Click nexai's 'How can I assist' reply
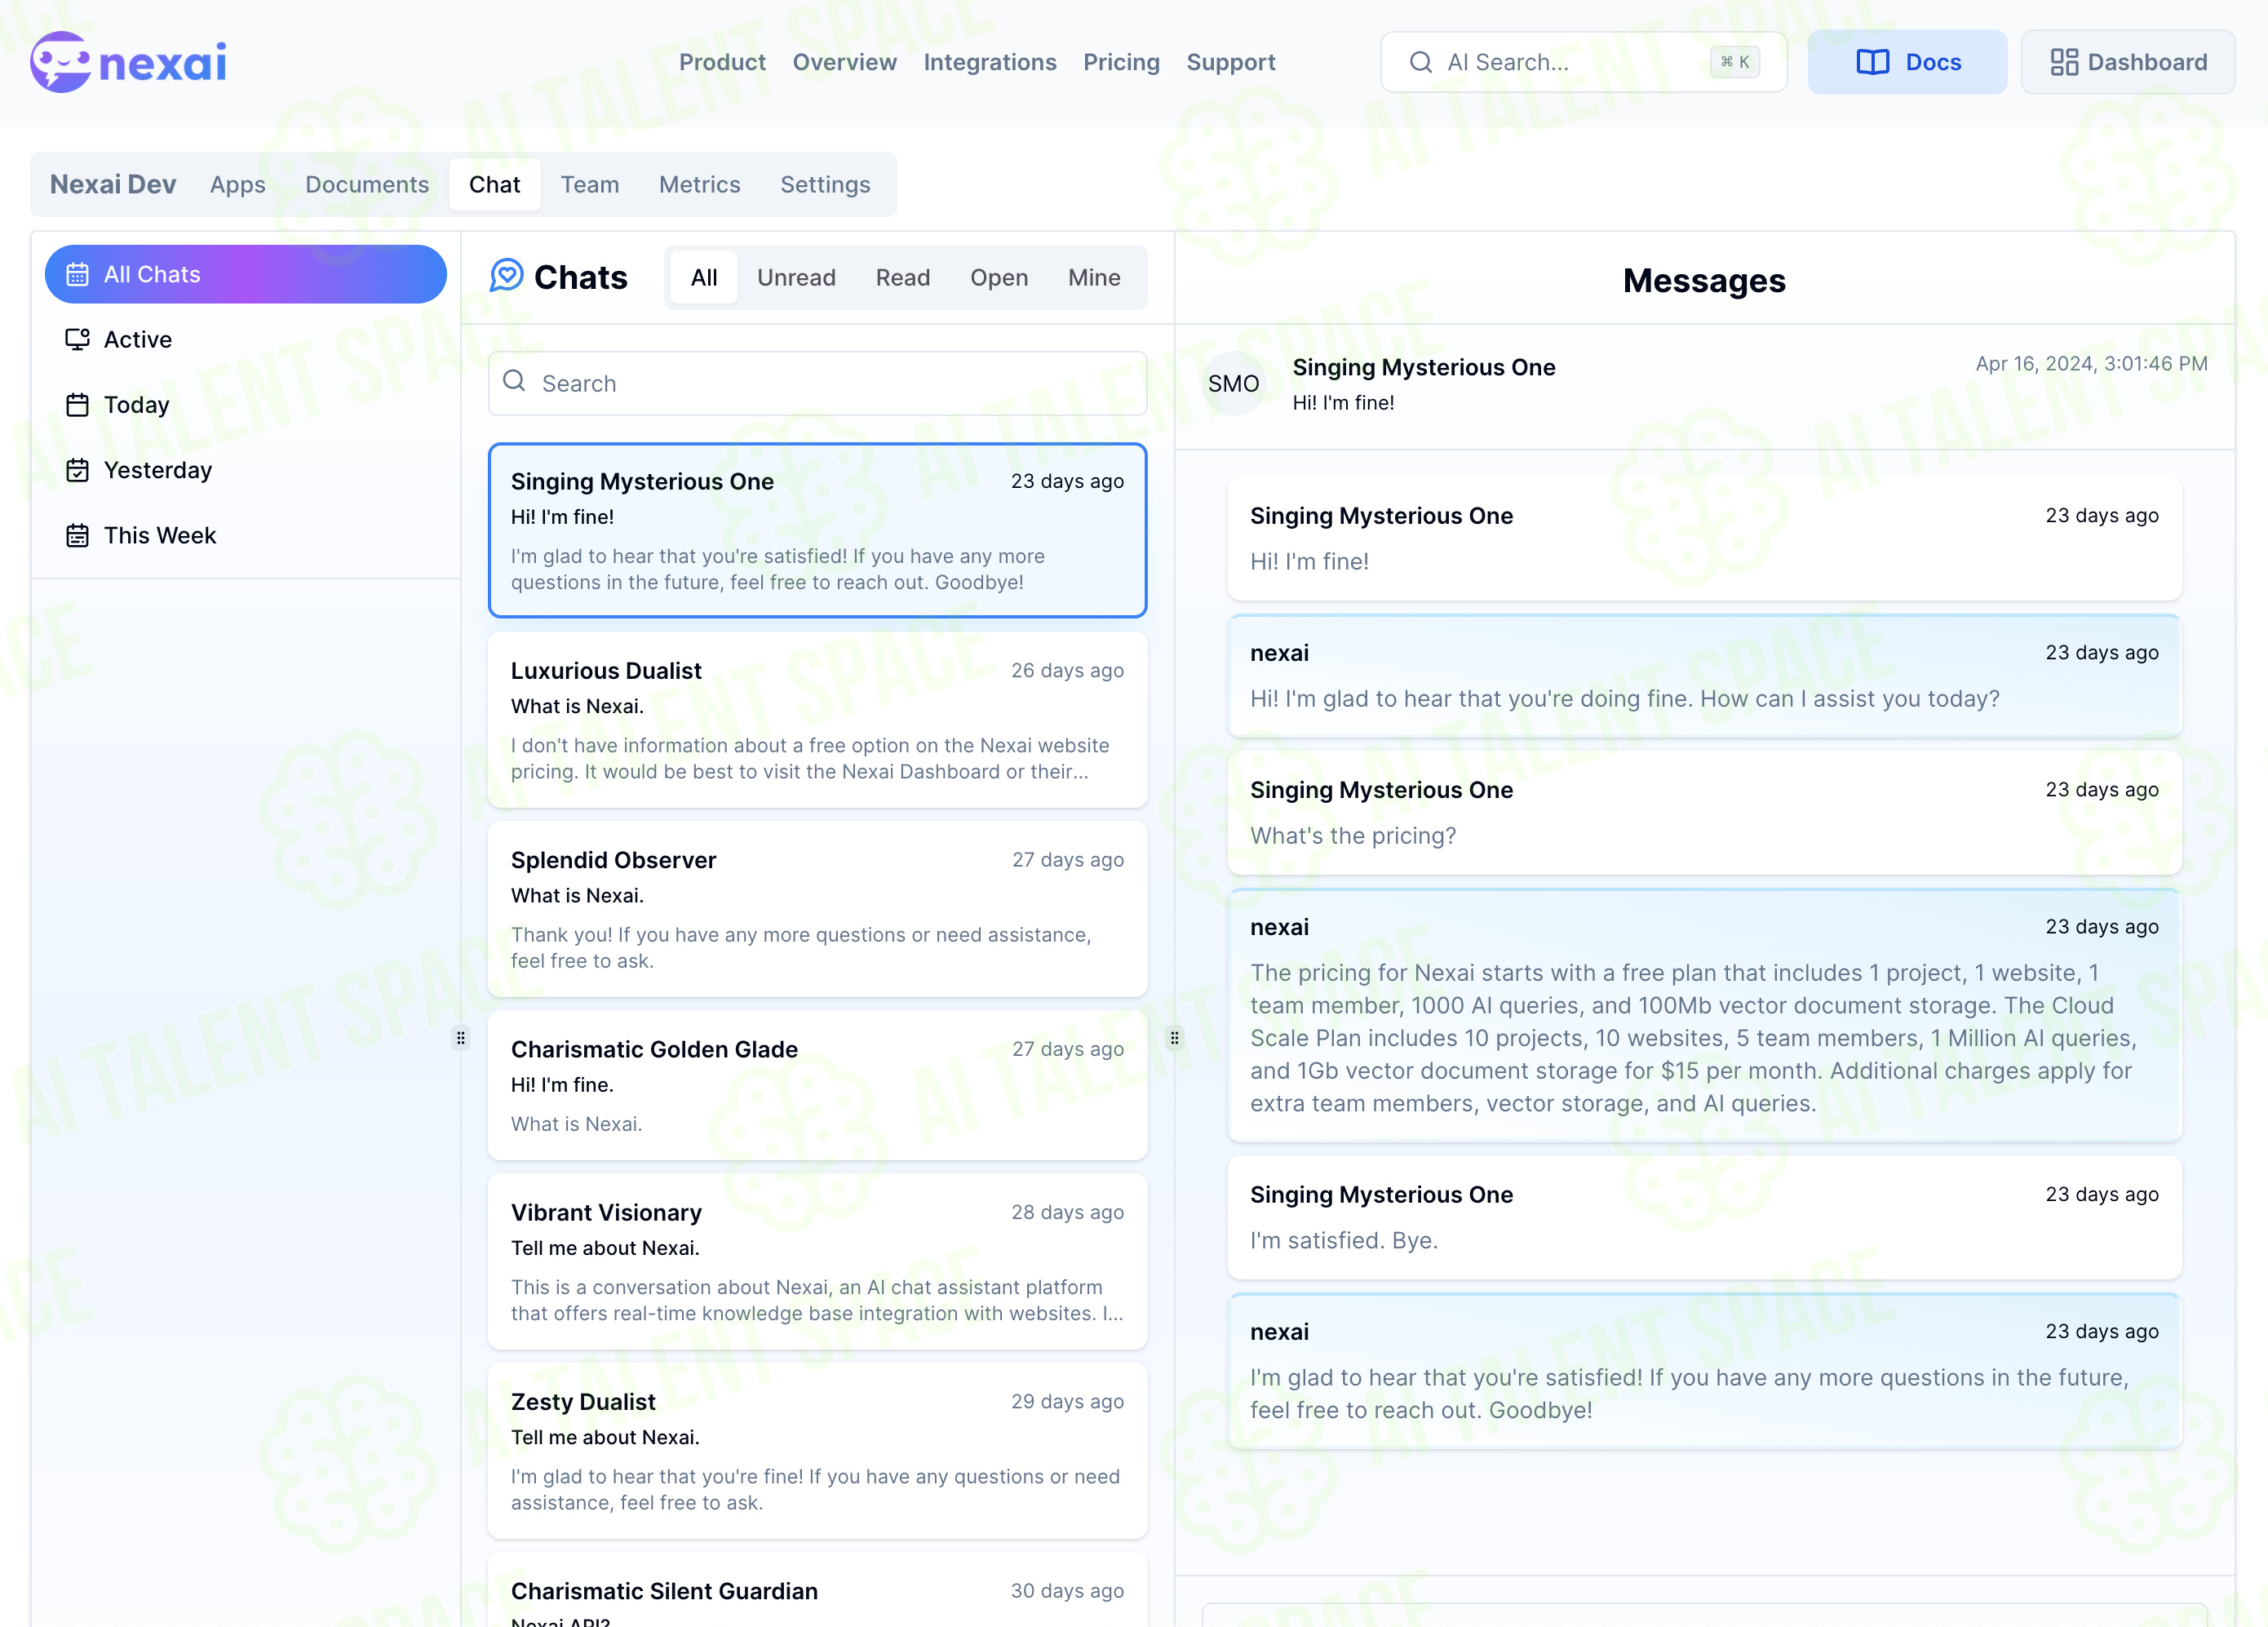This screenshot has height=1627, width=2268. coord(1704,676)
